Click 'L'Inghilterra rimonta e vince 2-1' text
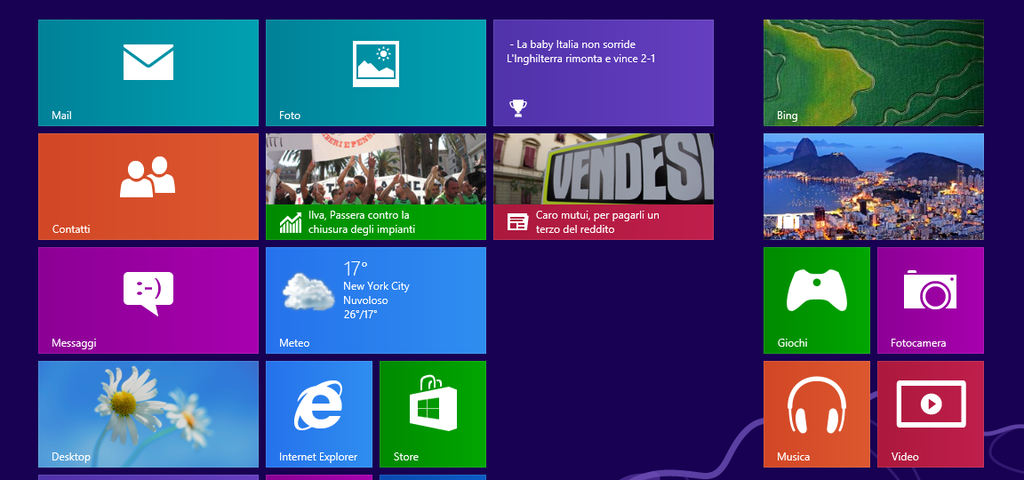Viewport: 1024px width, 480px height. [x=581, y=59]
